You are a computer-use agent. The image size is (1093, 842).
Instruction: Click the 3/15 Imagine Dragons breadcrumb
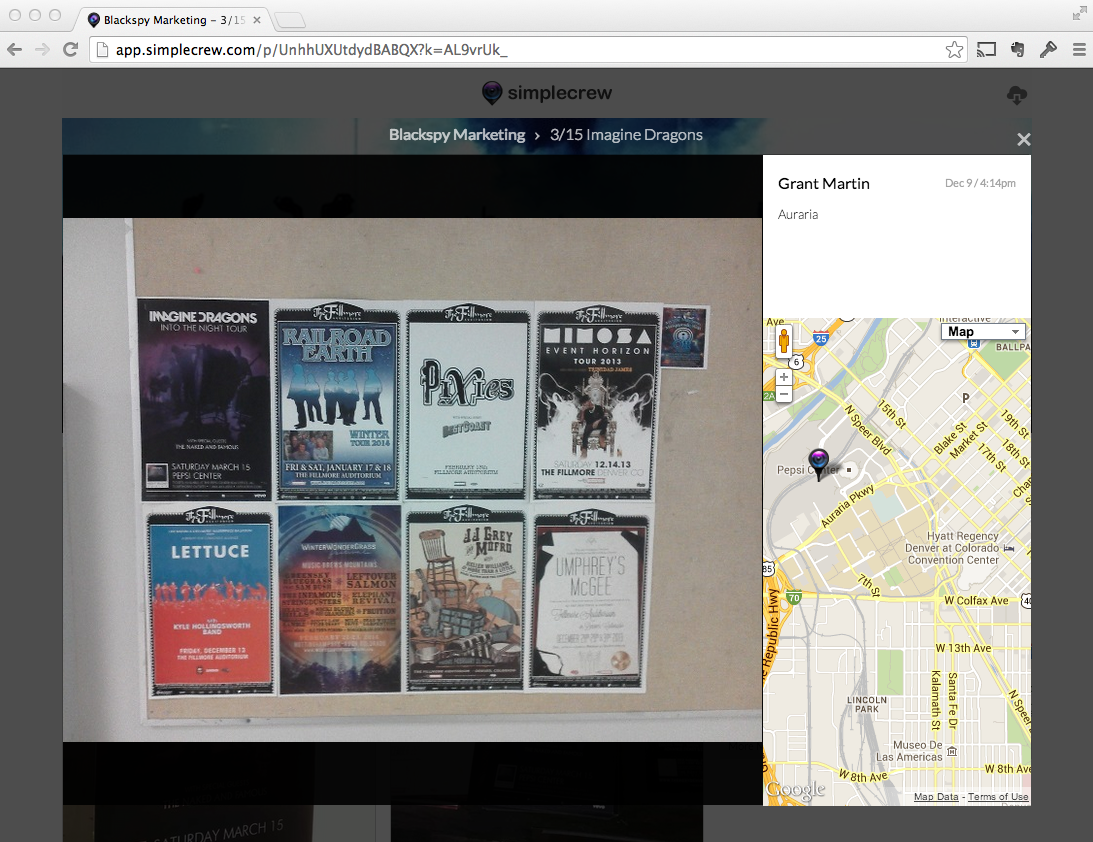[x=626, y=135]
